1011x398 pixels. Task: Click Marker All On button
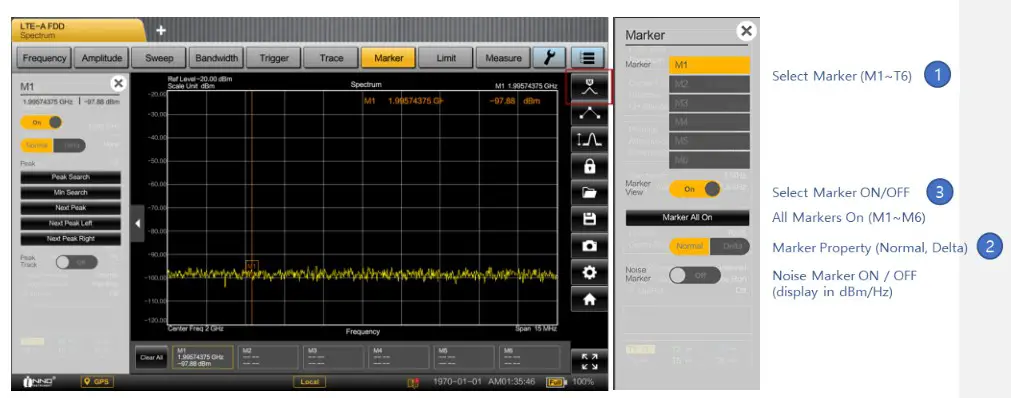click(687, 217)
